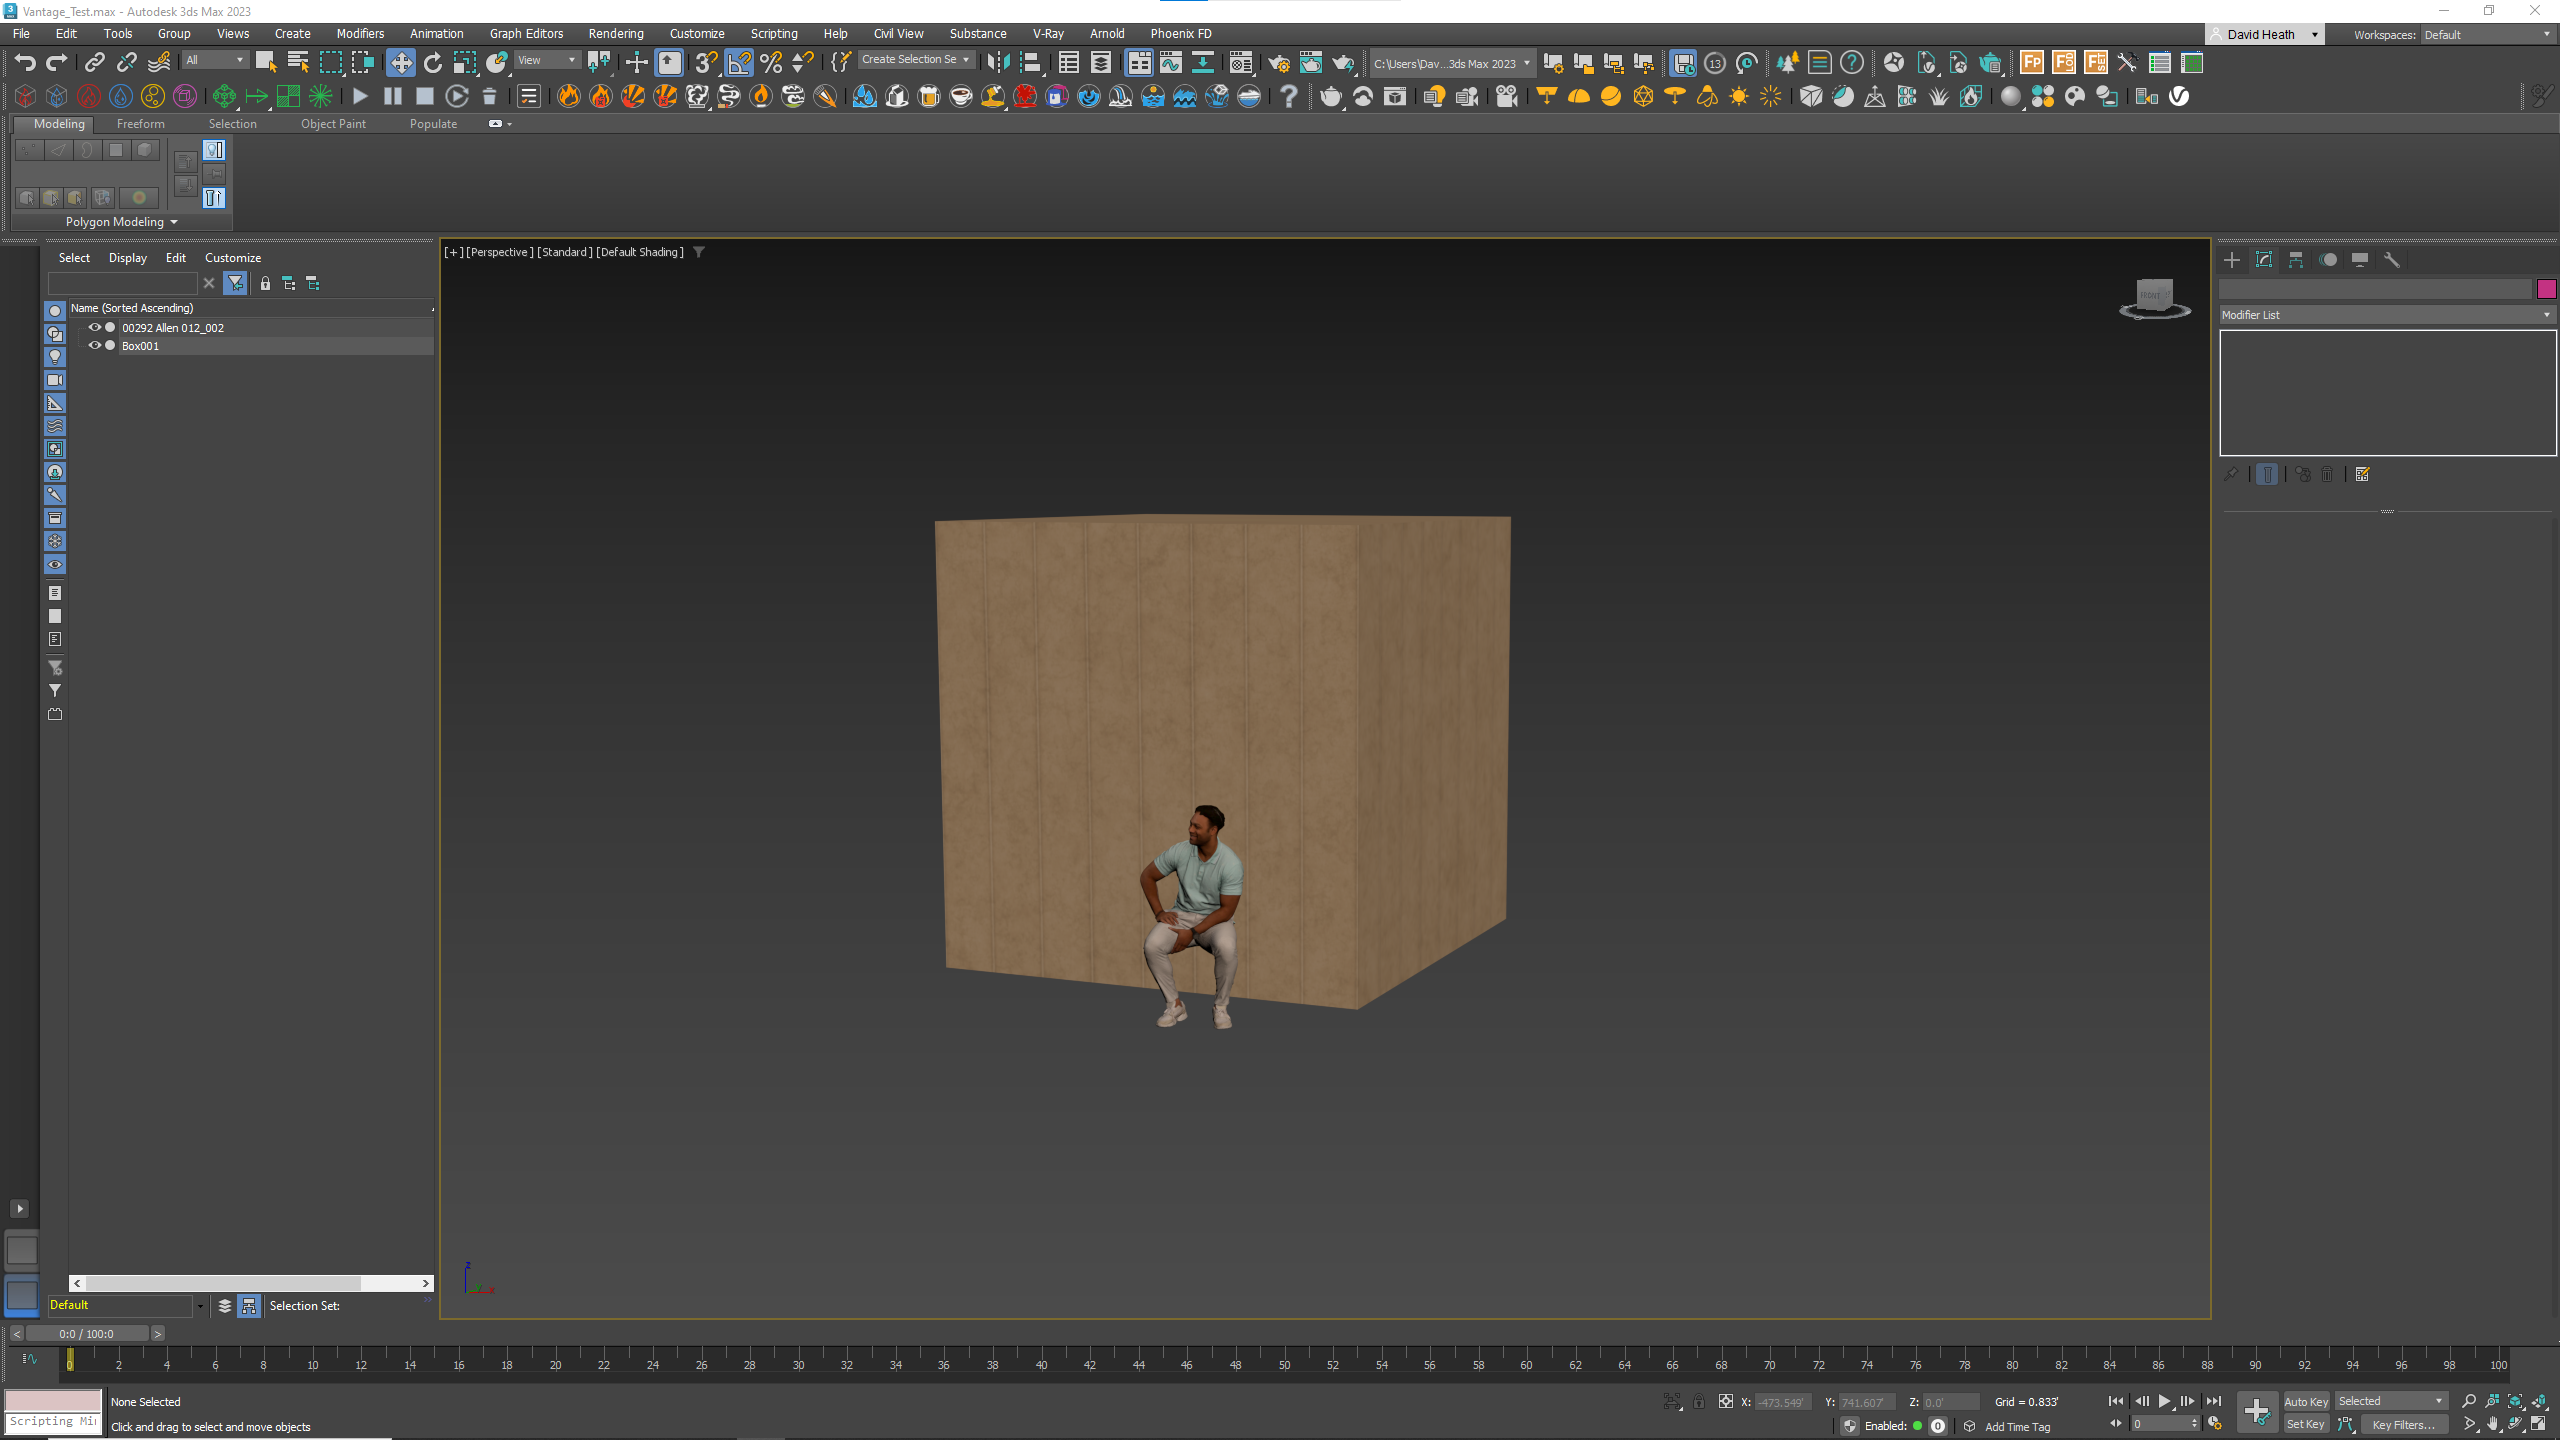This screenshot has width=2560, height=1440.
Task: Open the Display command panel tab
Action: click(x=2360, y=260)
